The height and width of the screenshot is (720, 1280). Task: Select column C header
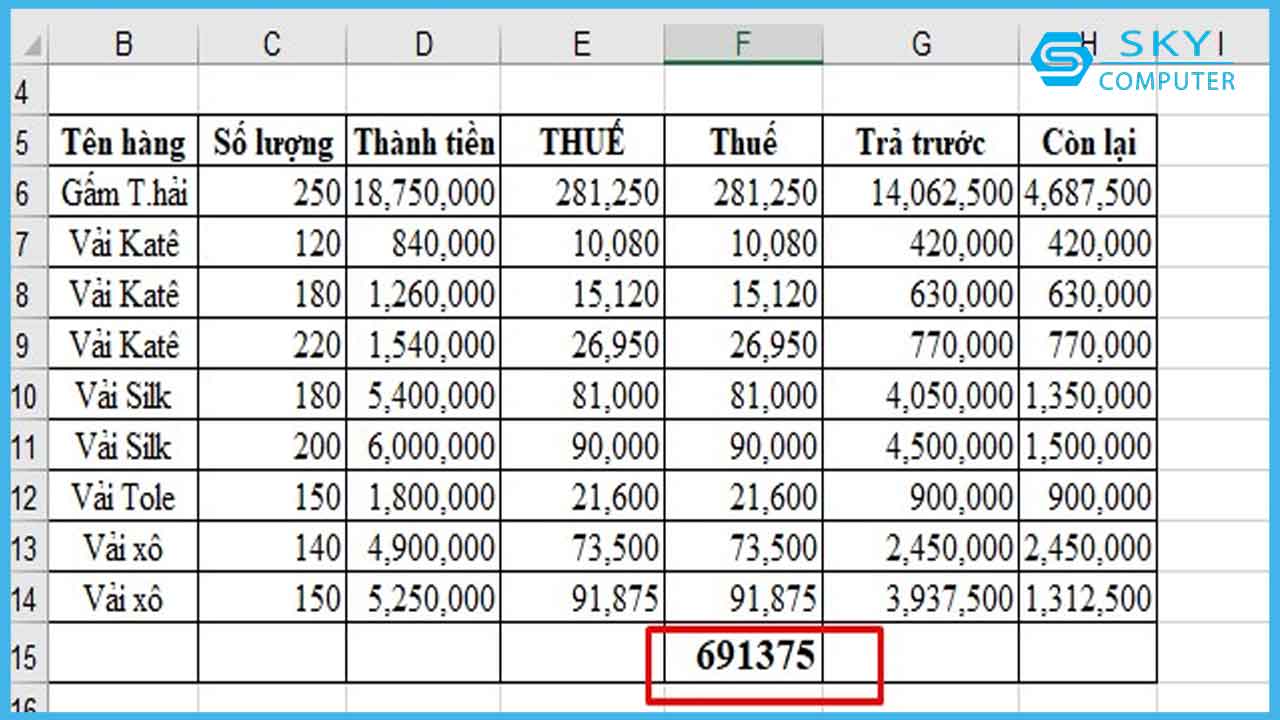click(x=272, y=45)
